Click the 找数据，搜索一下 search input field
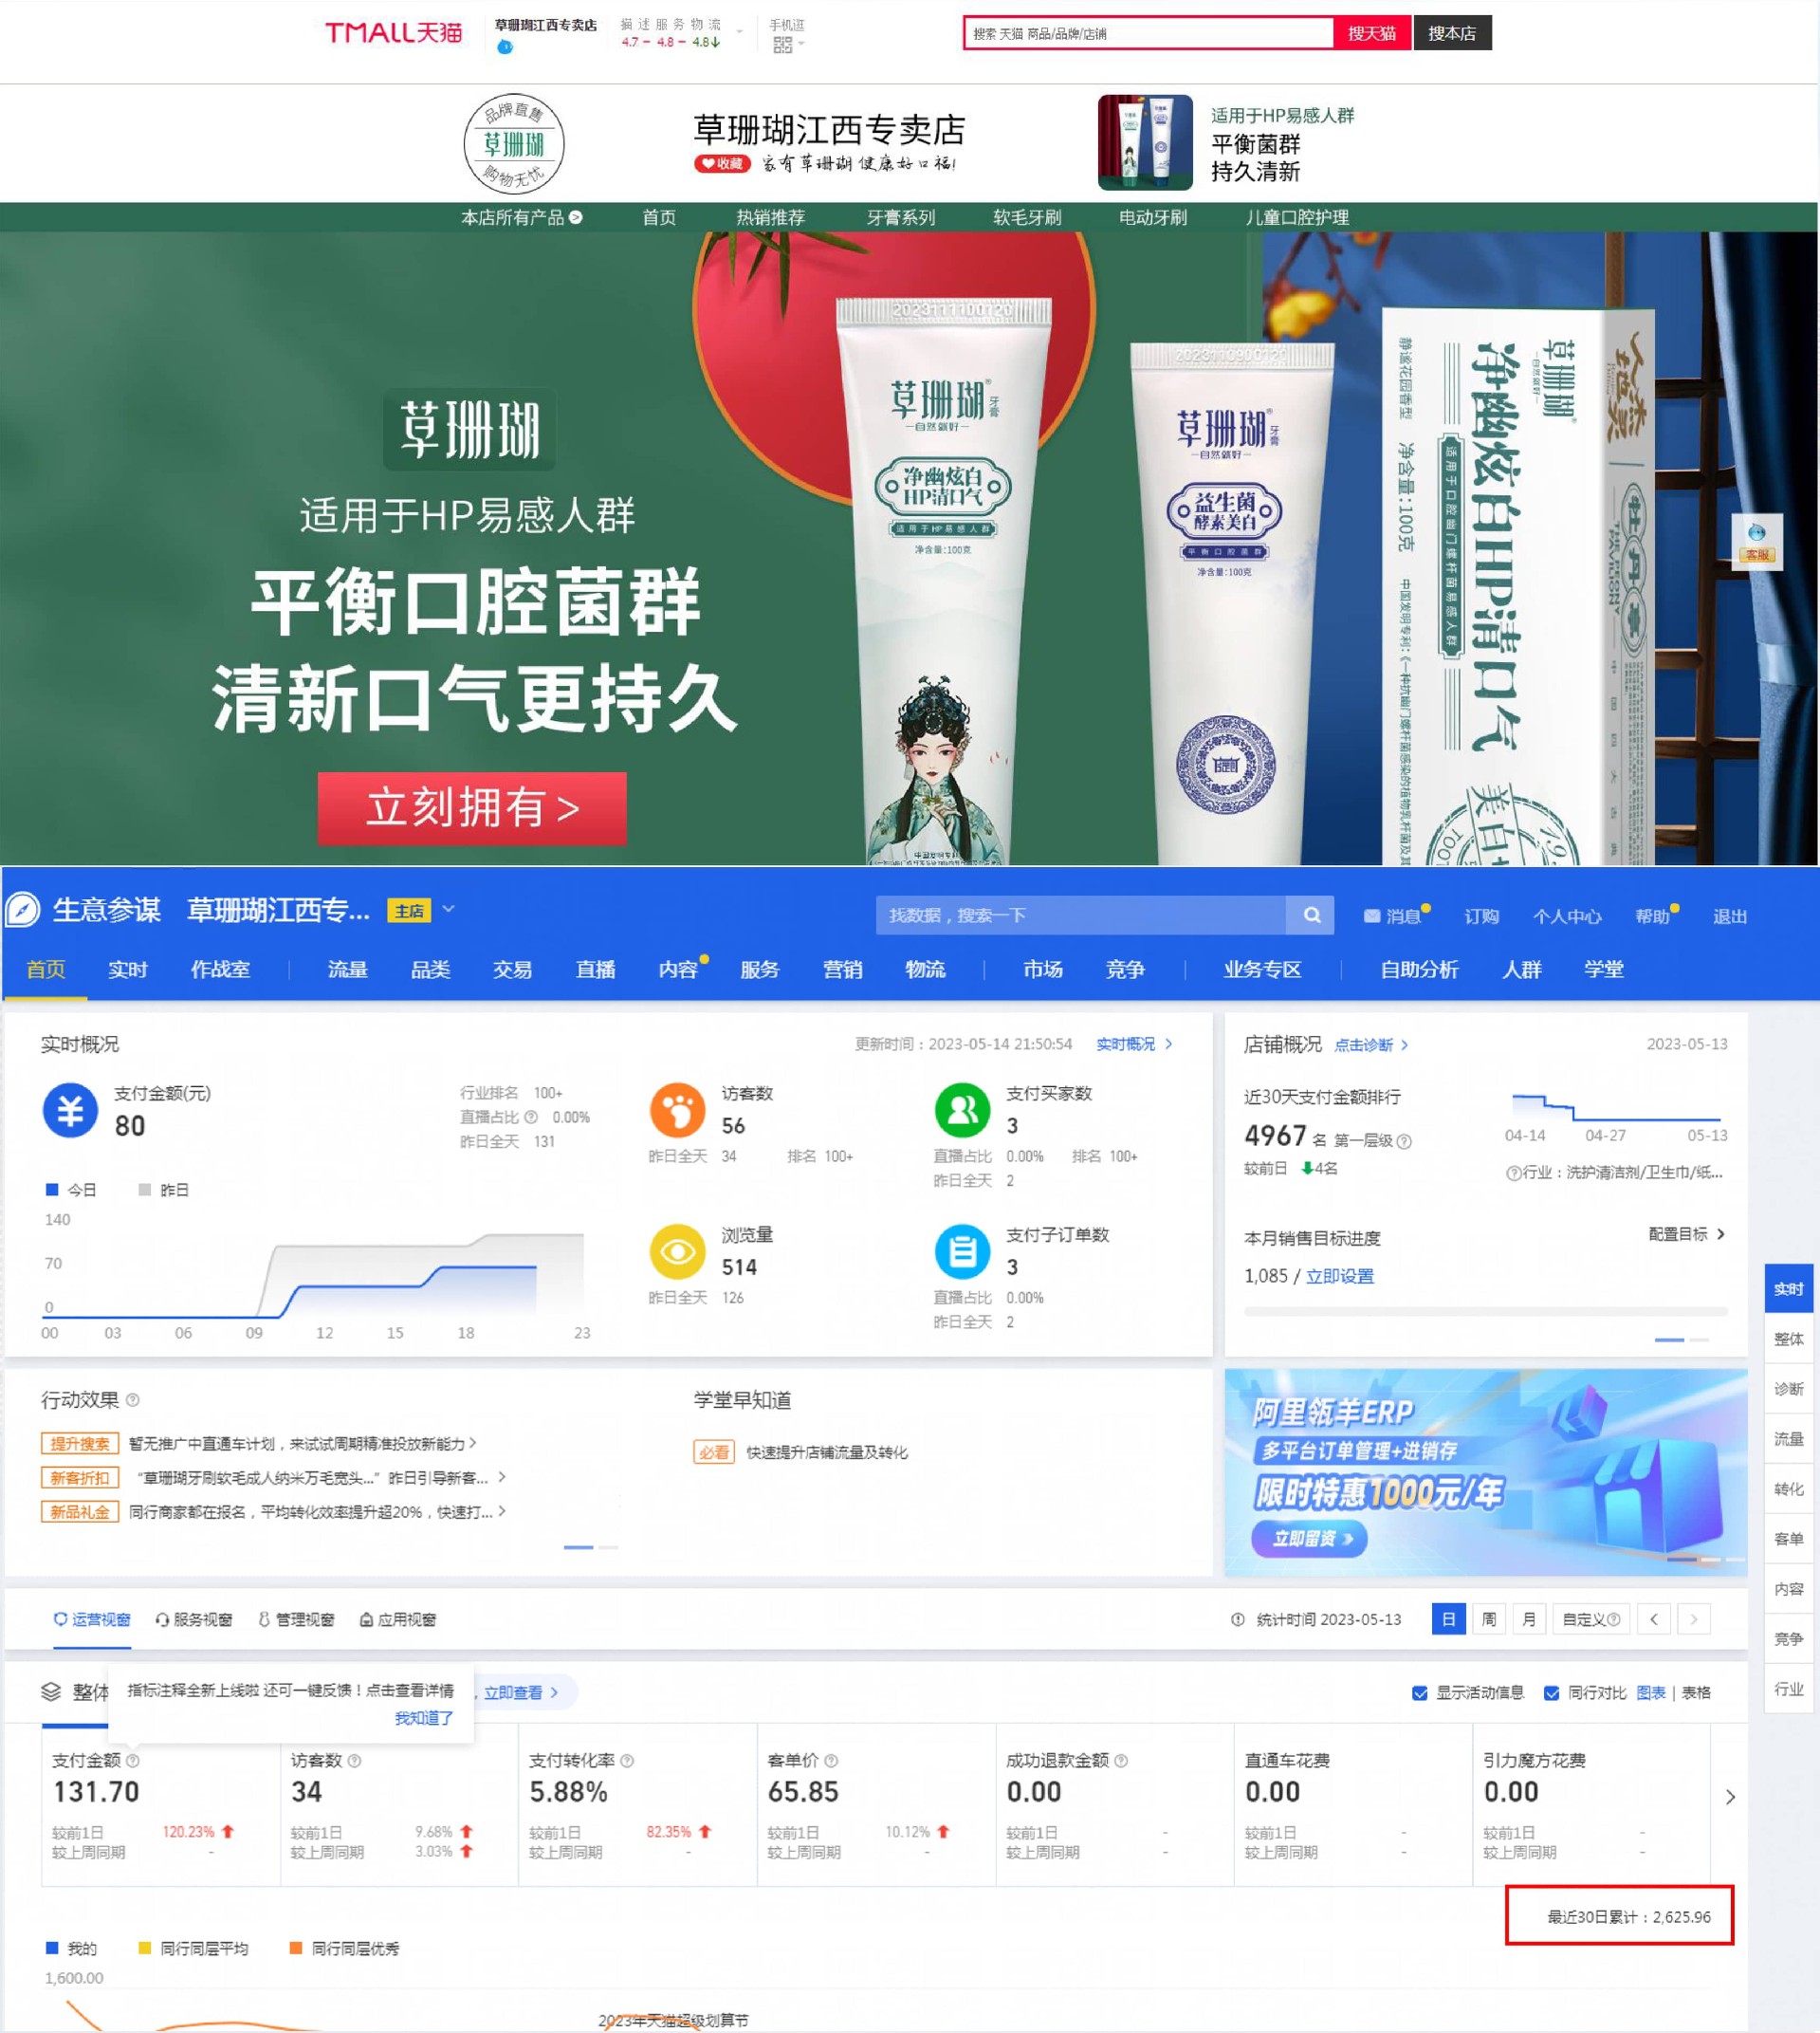Screen dimensions: 1820x2033 tap(1080, 914)
